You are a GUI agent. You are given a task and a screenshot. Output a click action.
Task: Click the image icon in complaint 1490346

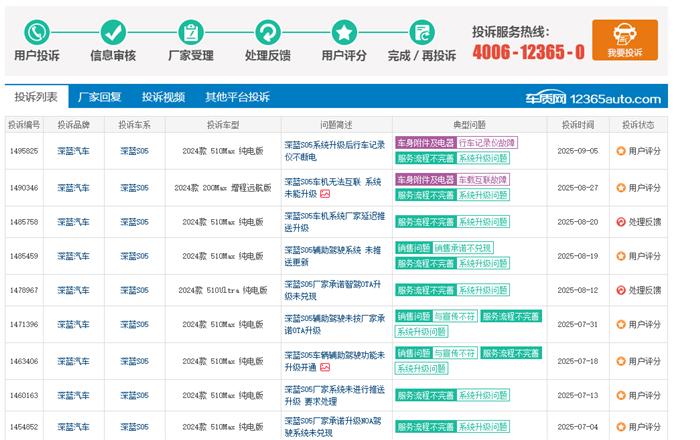click(x=325, y=194)
